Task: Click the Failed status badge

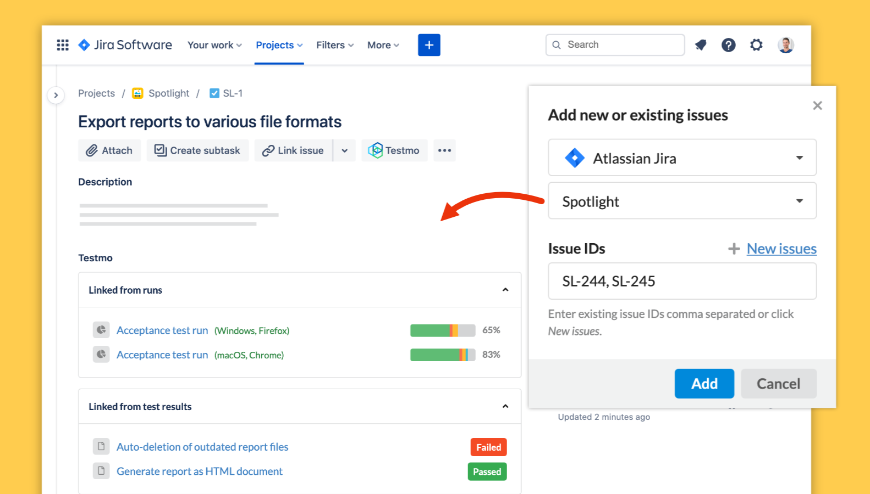Action: (x=488, y=447)
